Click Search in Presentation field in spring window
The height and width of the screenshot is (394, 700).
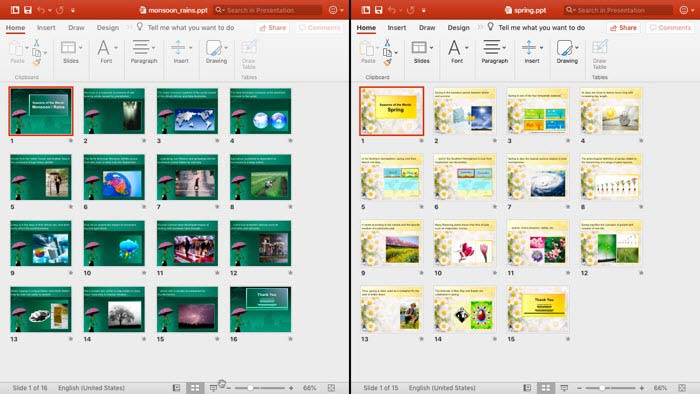pyautogui.click(x=618, y=10)
